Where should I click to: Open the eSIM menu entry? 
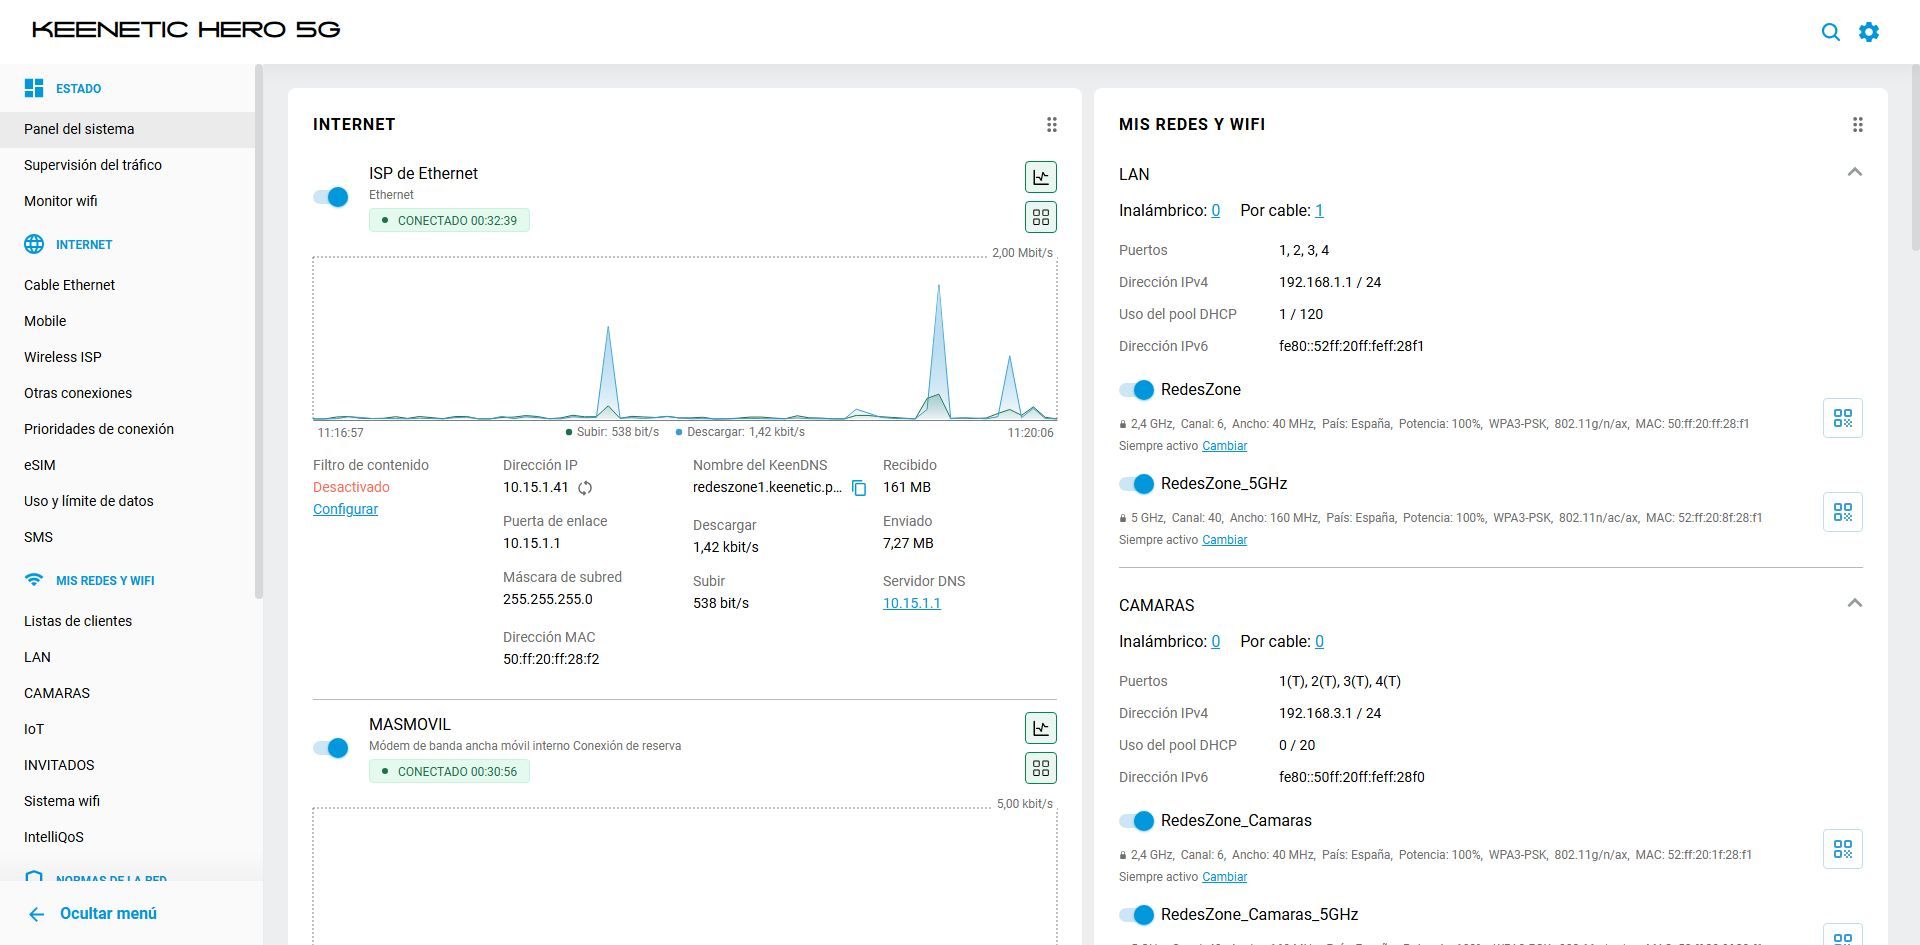click(x=40, y=465)
